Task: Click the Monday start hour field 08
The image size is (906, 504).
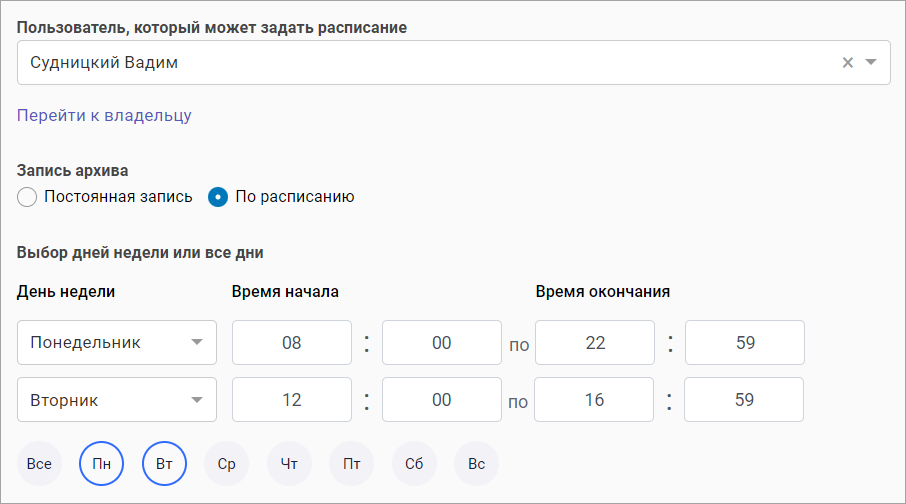Action: [292, 343]
